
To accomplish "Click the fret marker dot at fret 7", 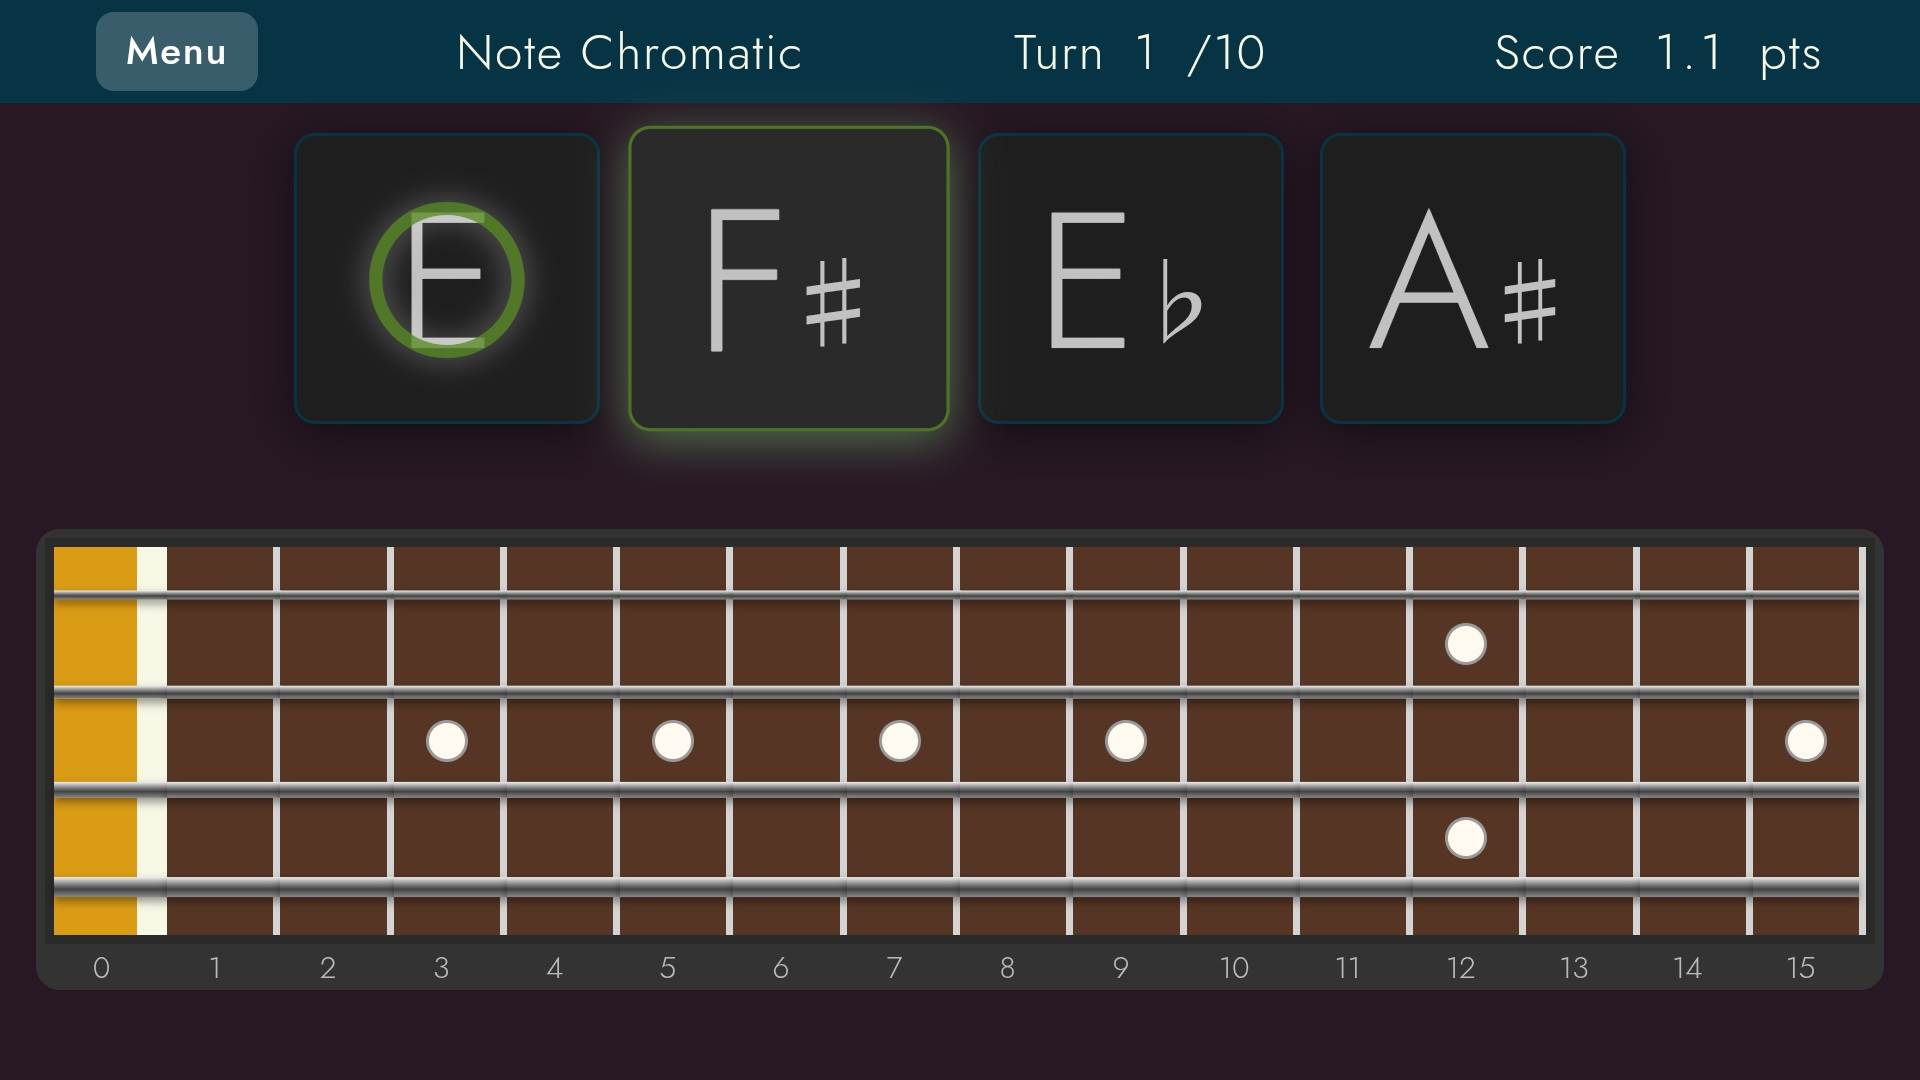I will [899, 741].
